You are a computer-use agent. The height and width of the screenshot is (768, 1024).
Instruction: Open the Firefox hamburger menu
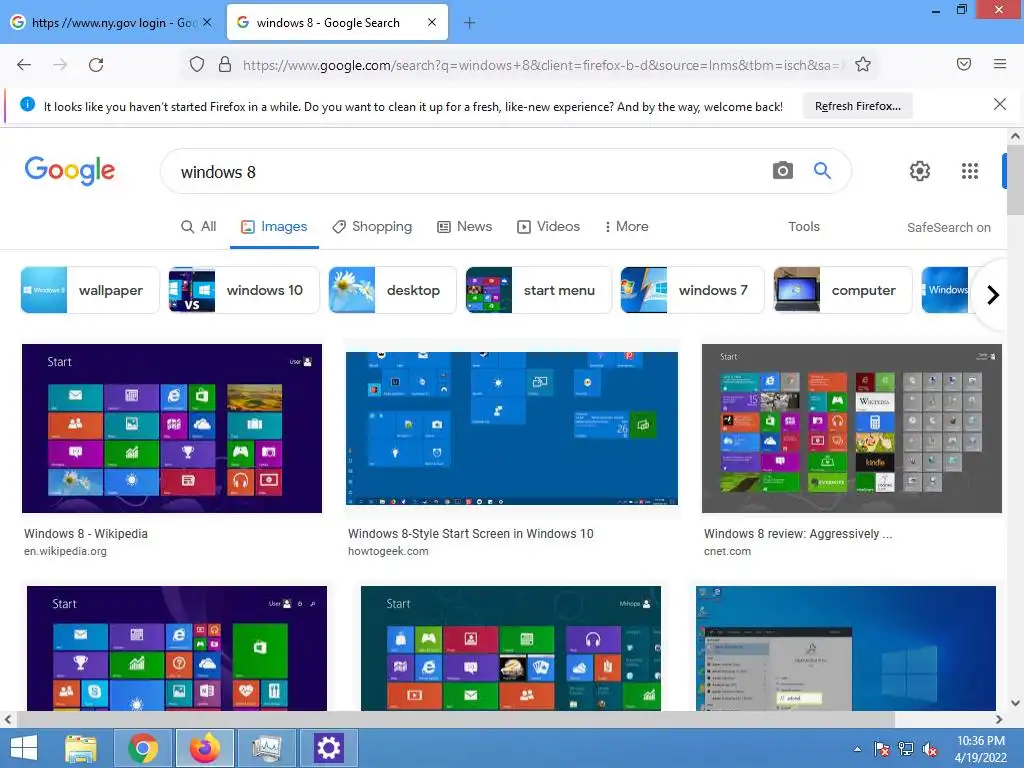point(1000,64)
